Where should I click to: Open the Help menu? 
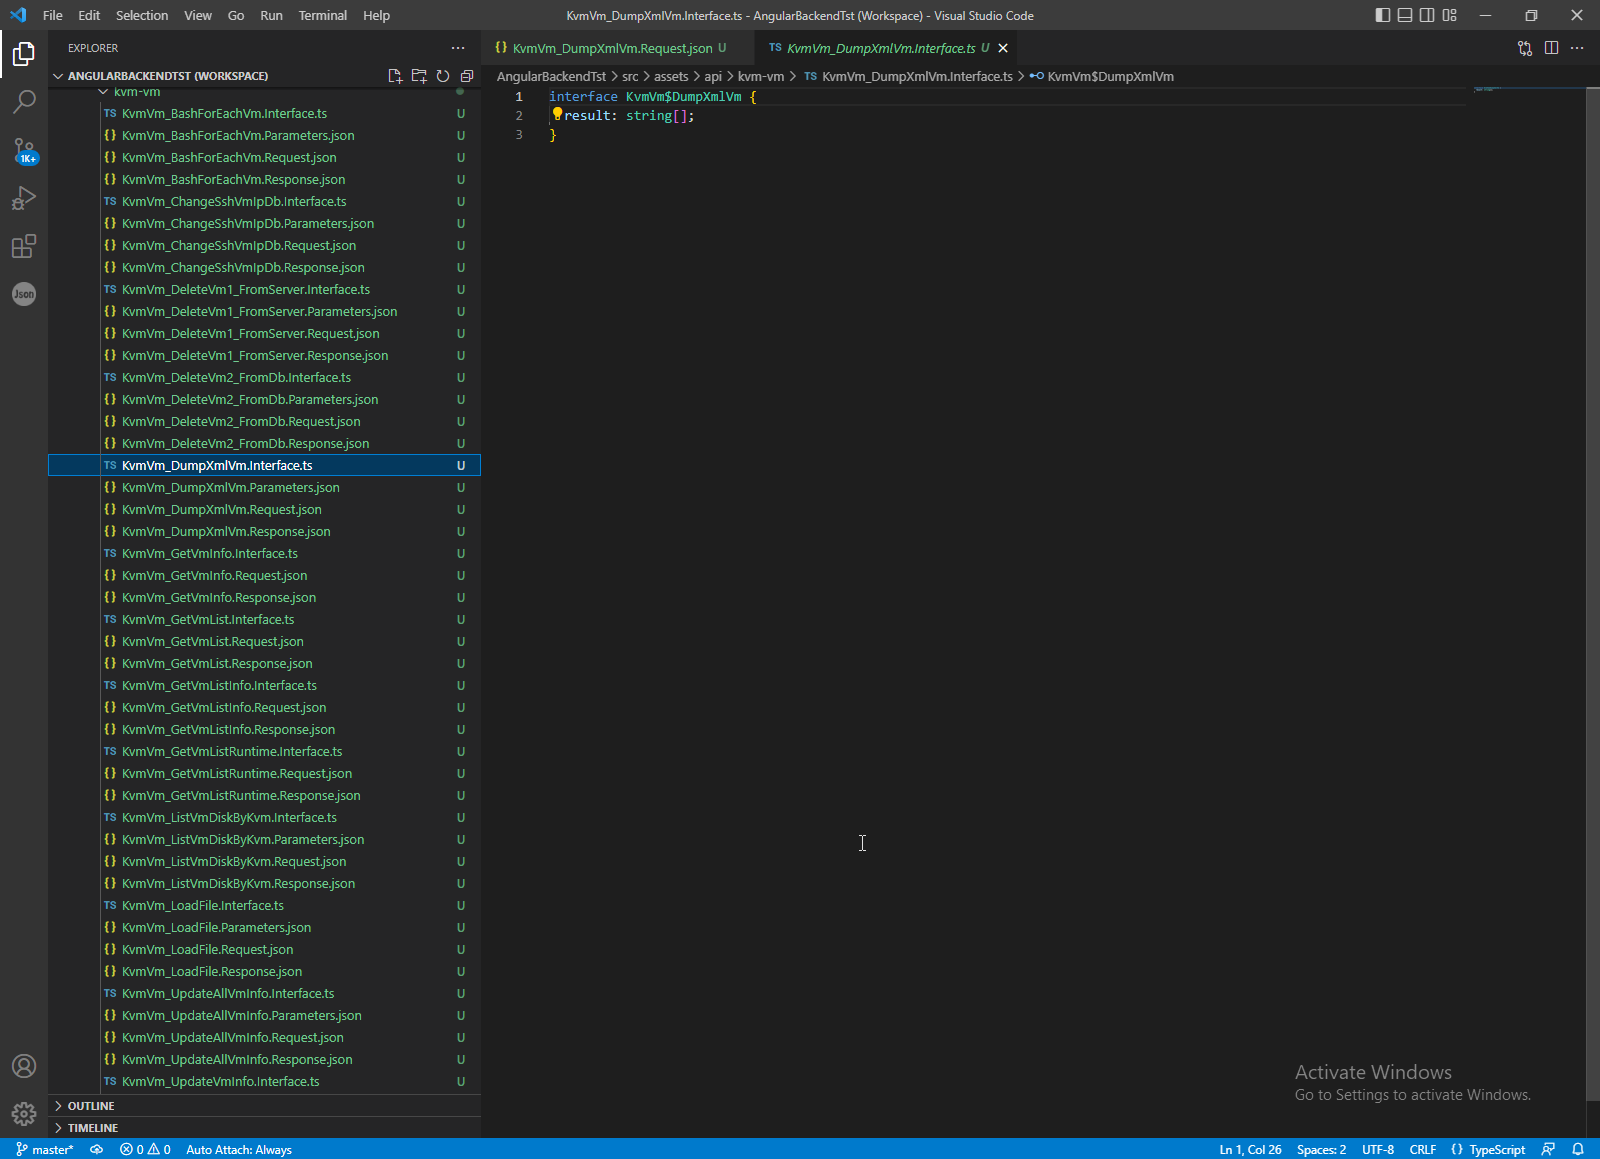377,15
